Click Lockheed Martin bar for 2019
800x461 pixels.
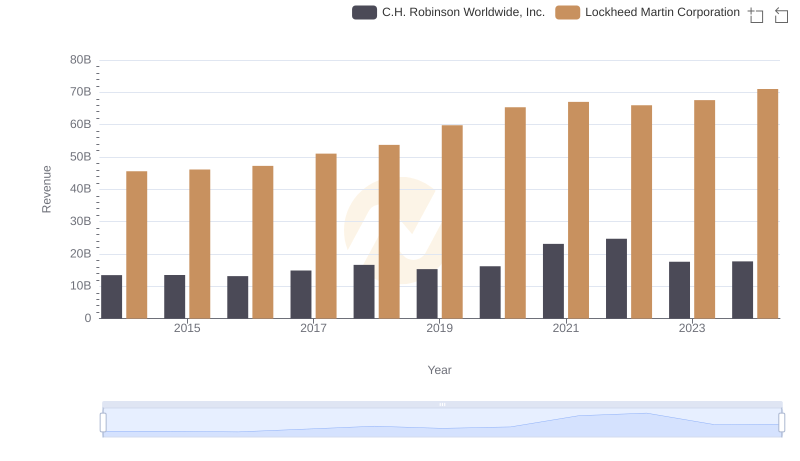click(452, 222)
